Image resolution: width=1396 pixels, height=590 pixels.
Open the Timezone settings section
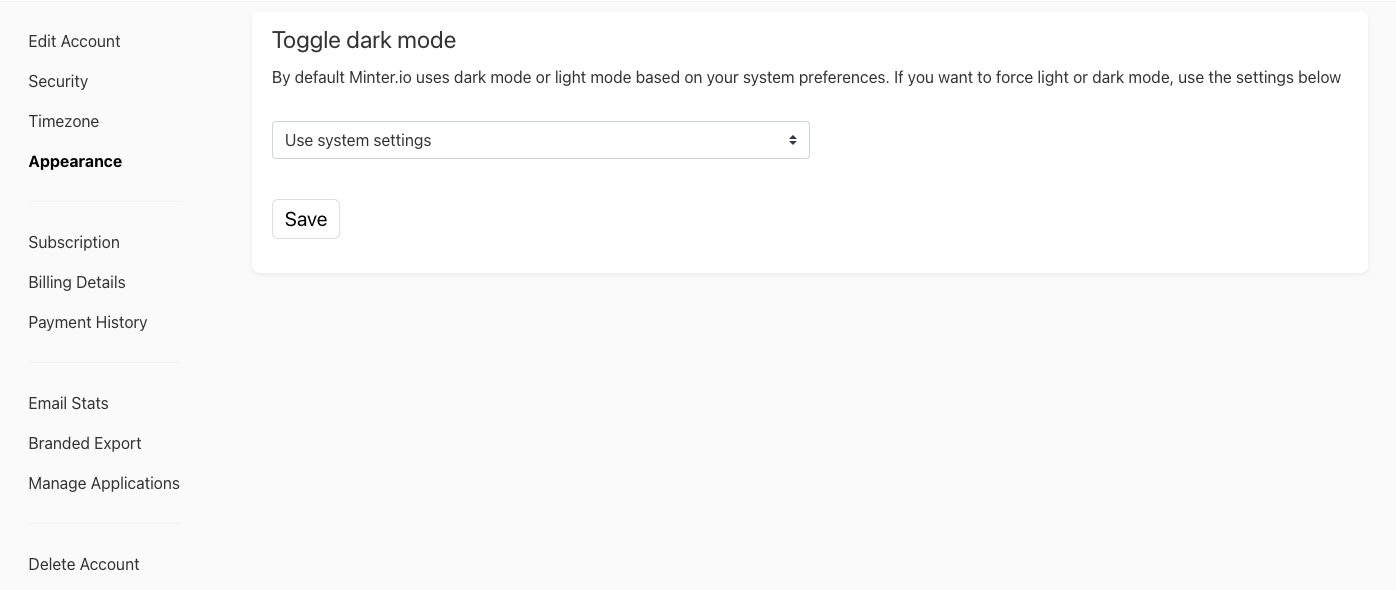(x=63, y=121)
